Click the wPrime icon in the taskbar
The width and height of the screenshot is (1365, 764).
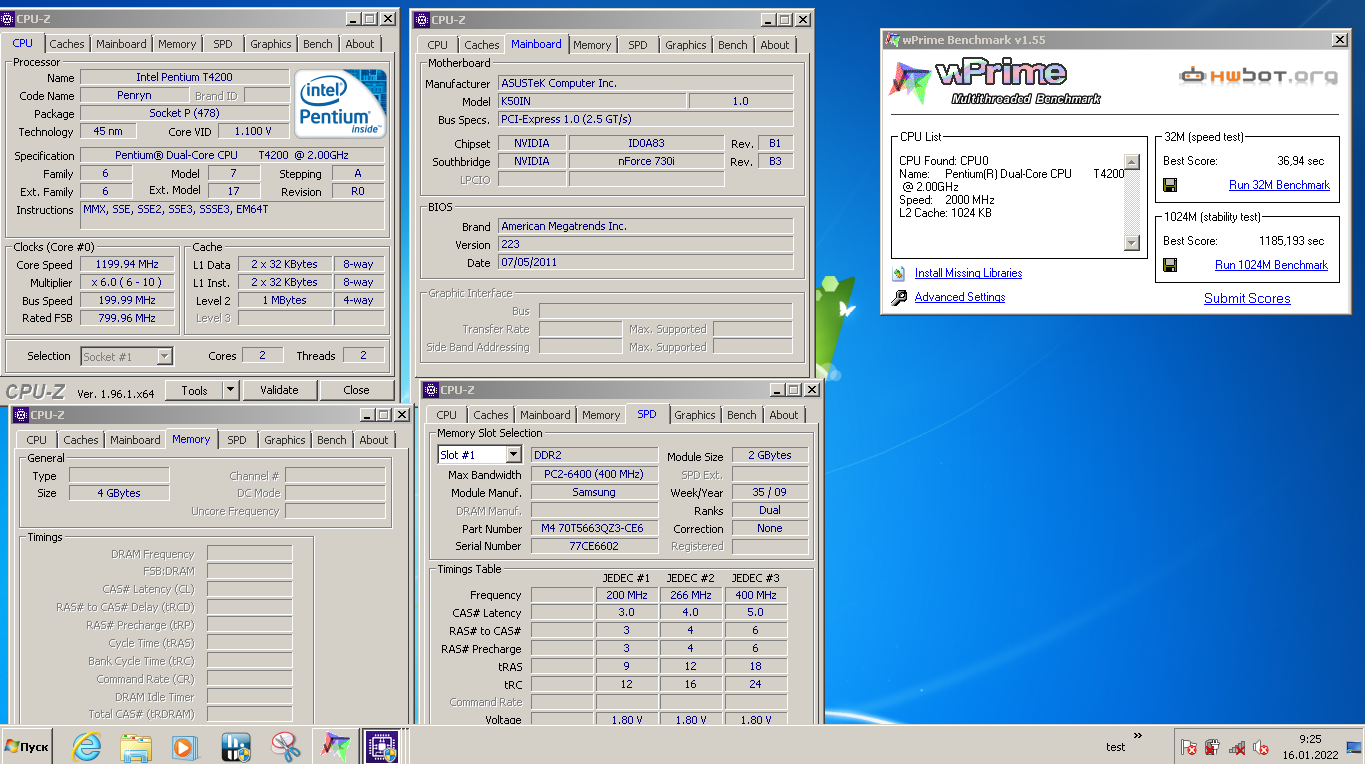point(334,746)
